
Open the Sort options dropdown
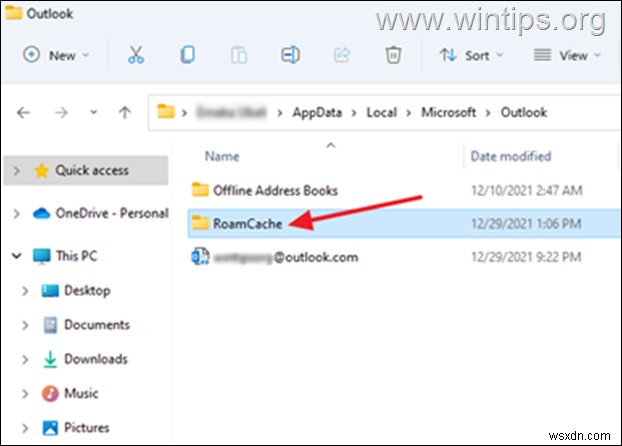click(x=471, y=55)
